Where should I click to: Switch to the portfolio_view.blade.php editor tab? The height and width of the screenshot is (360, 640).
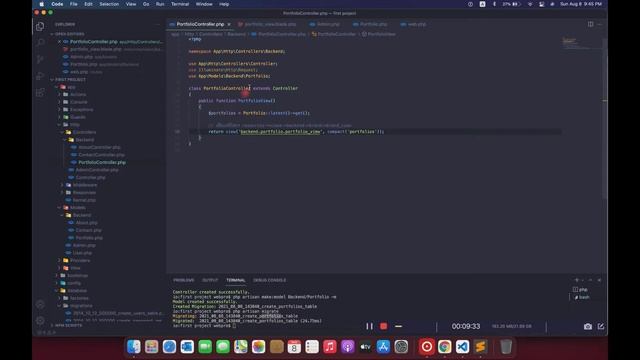tap(269, 24)
